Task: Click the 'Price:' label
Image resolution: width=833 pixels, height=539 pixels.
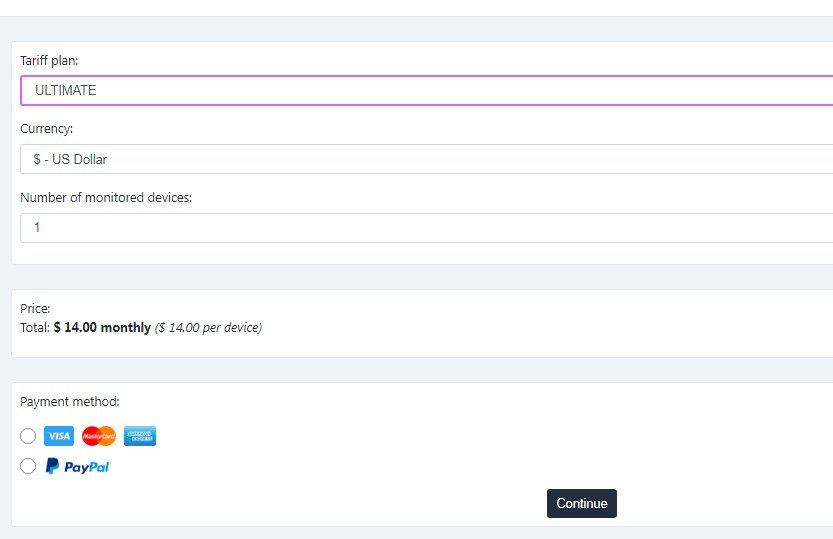Action: [x=35, y=309]
